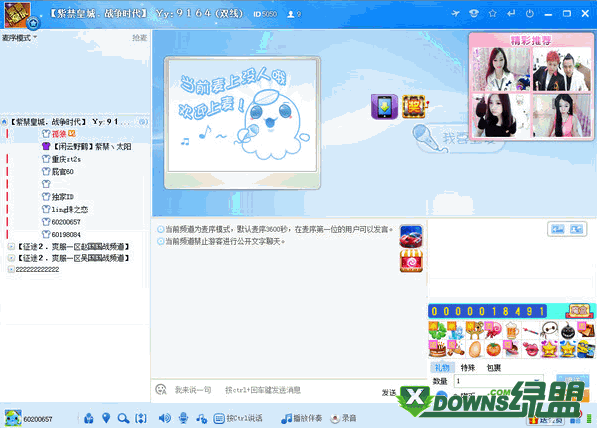The height and width of the screenshot is (428, 597).
Task: Click the airplane icon in title bar
Action: click(455, 14)
